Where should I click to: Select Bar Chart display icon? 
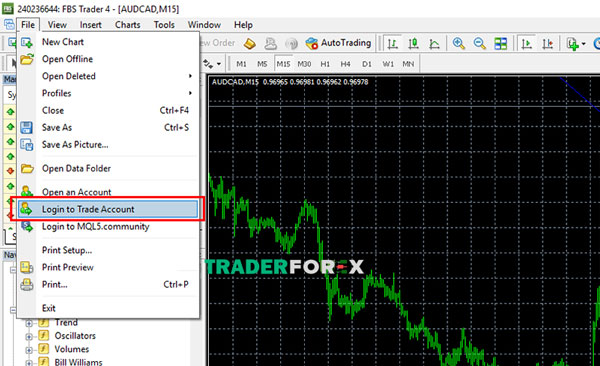point(392,44)
